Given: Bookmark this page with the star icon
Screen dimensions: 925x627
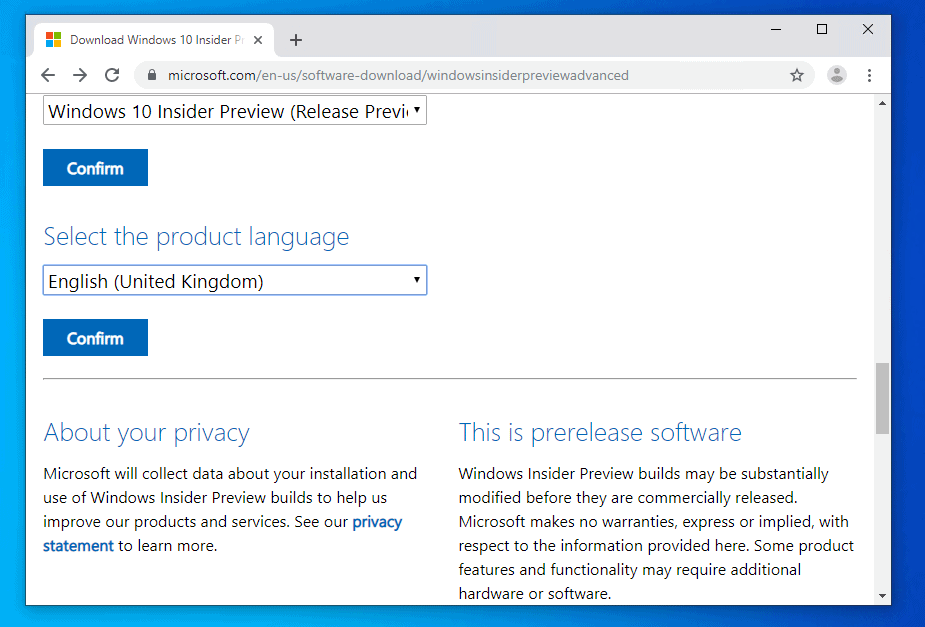Looking at the screenshot, I should pyautogui.click(x=797, y=75).
